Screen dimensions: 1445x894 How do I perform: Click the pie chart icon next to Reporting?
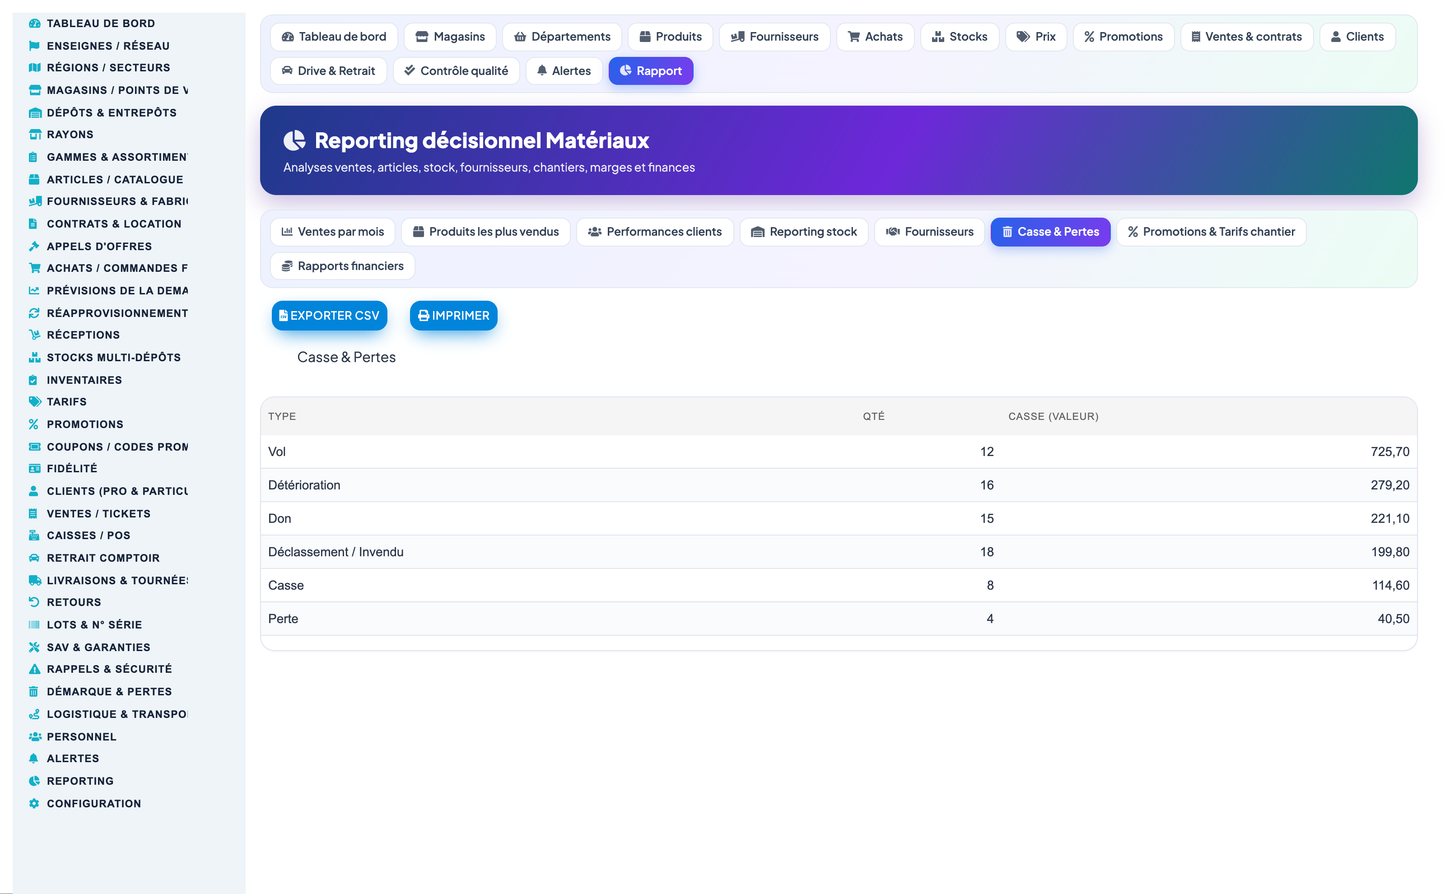tap(34, 781)
